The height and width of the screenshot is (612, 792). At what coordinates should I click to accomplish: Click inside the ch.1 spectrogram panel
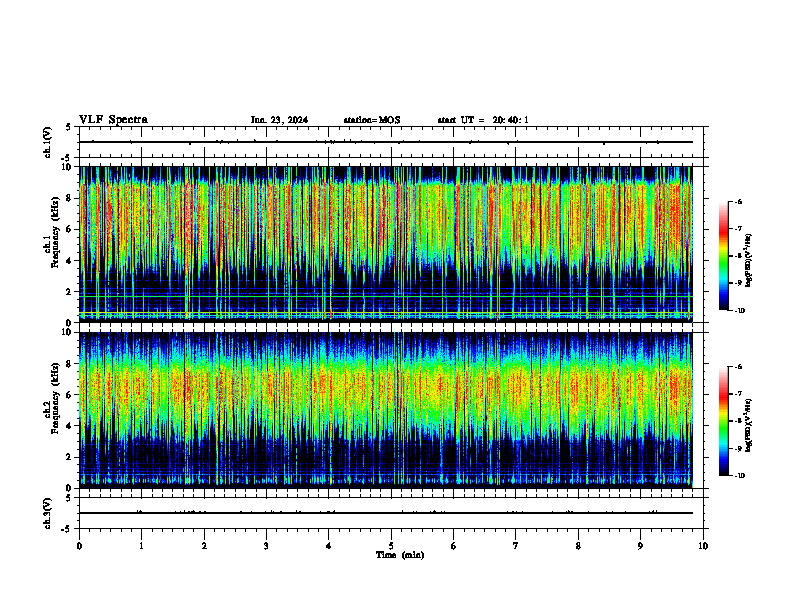pyautogui.click(x=386, y=244)
